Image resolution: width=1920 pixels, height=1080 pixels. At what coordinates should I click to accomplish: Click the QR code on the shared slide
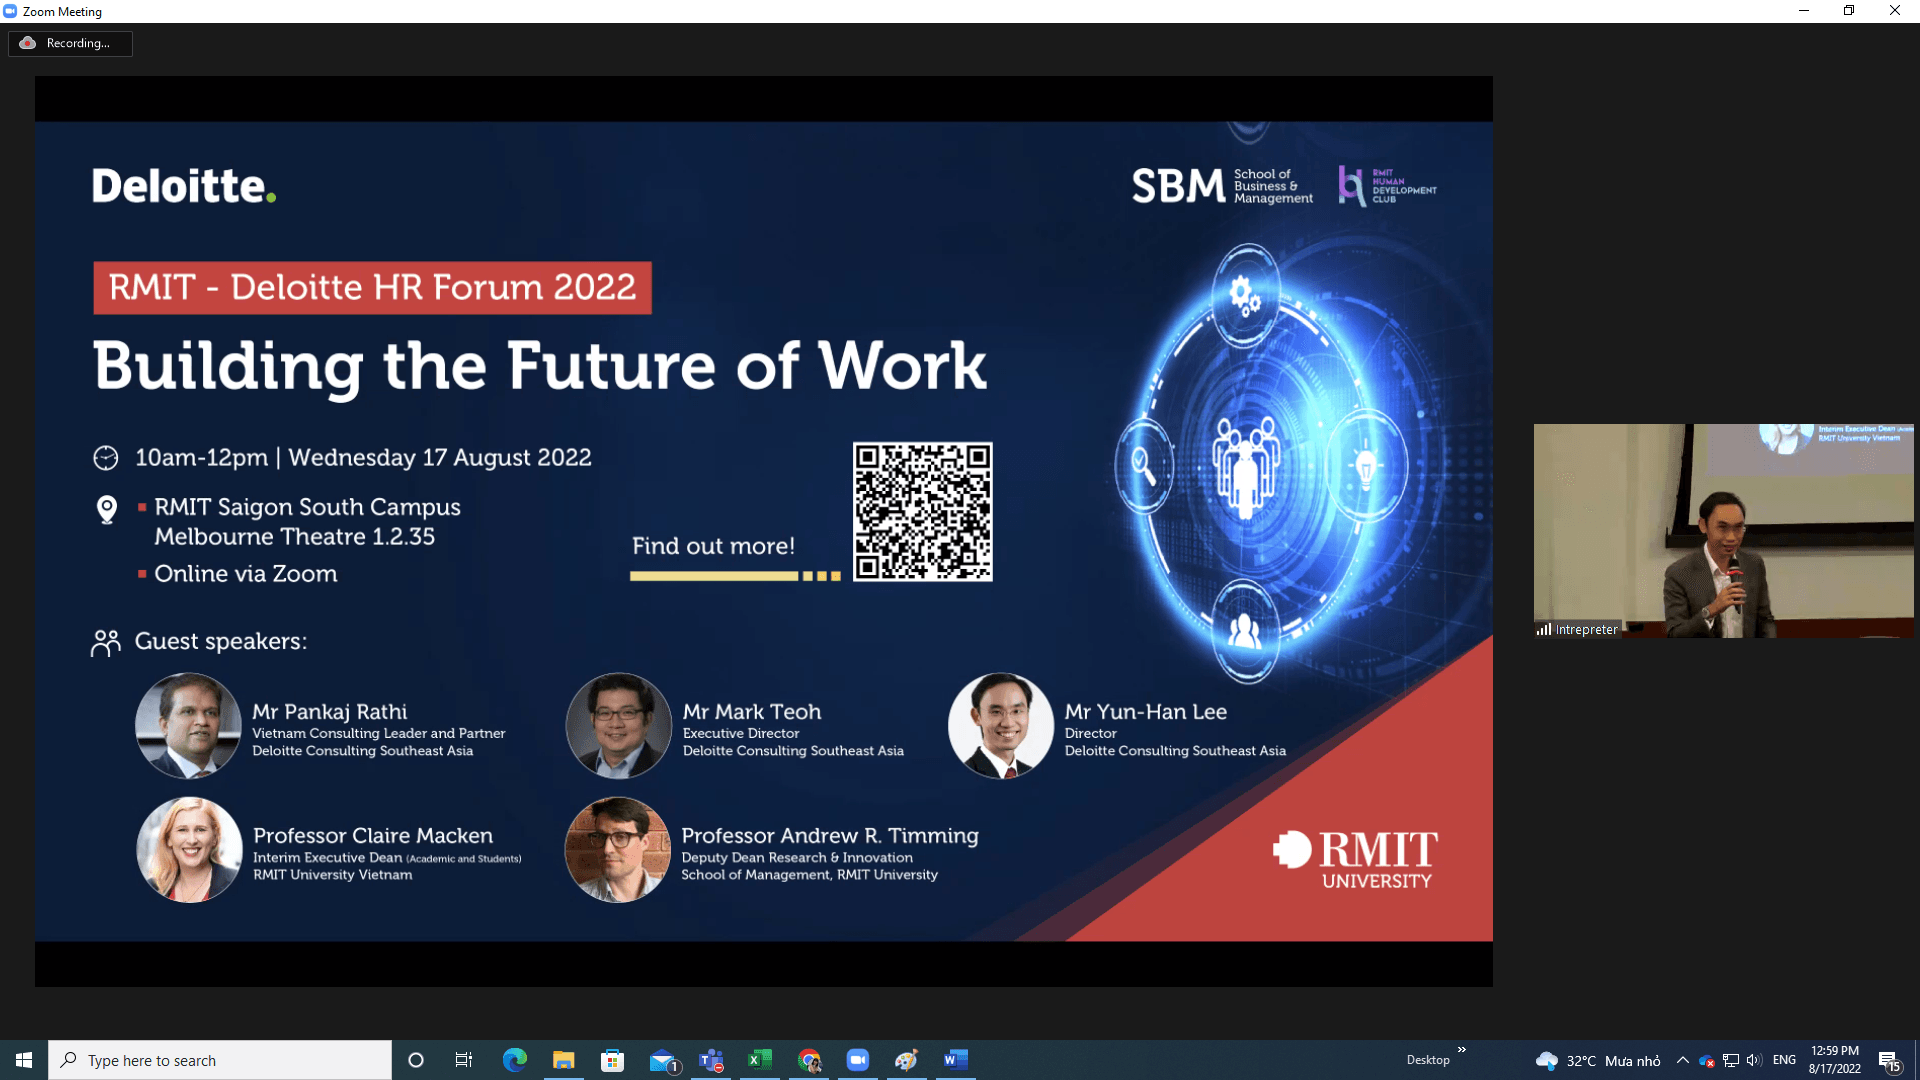(x=922, y=511)
